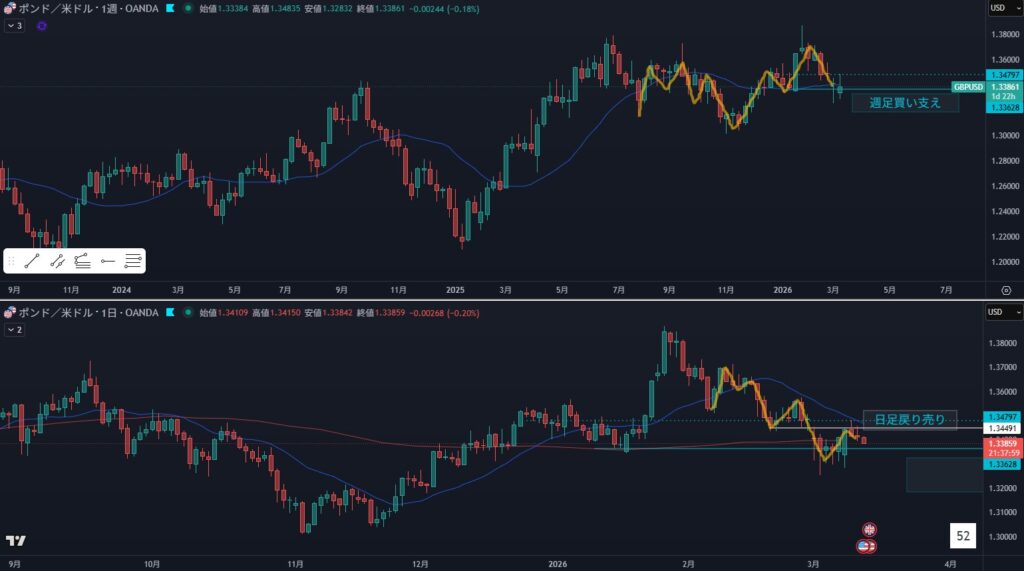
Task: Expand the weekly chart's 3 collapsed indicators
Action: [14, 25]
